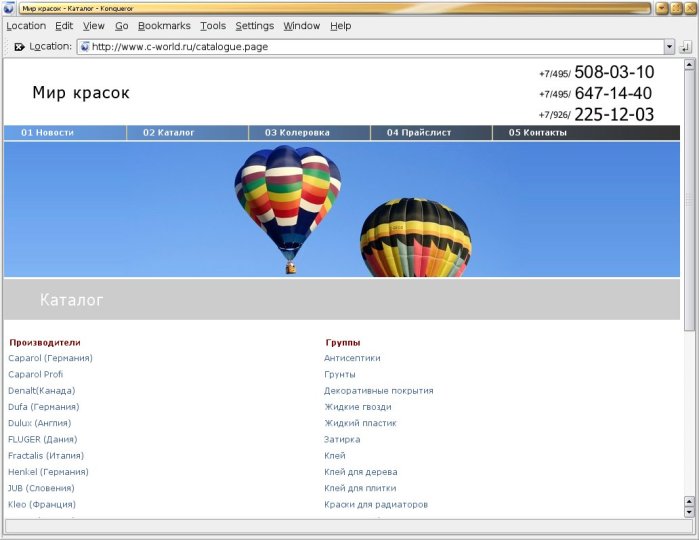Click phone number 647-14-40
This screenshot has width=699, height=540.
pos(613,93)
